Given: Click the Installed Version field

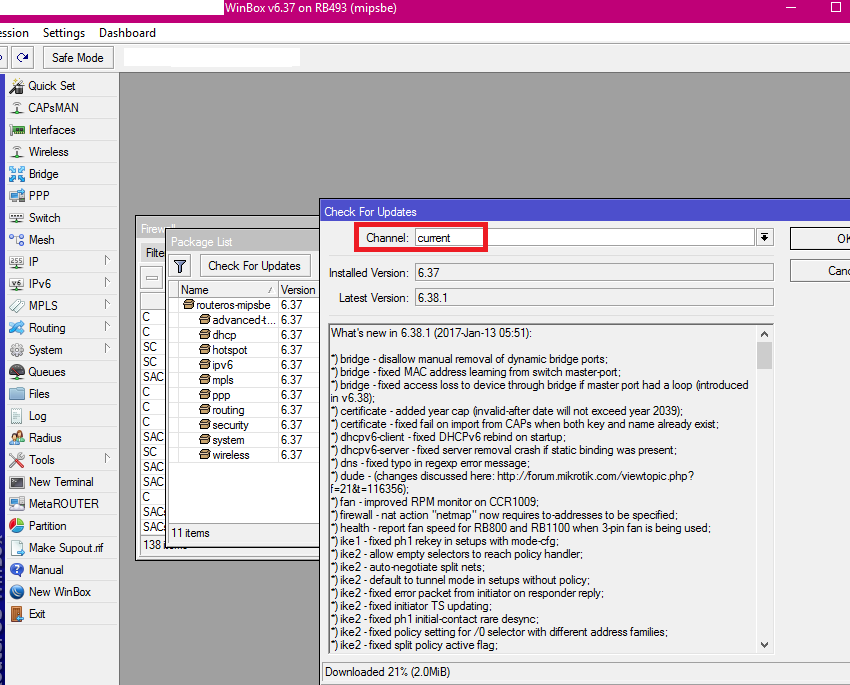Looking at the screenshot, I should pos(594,273).
